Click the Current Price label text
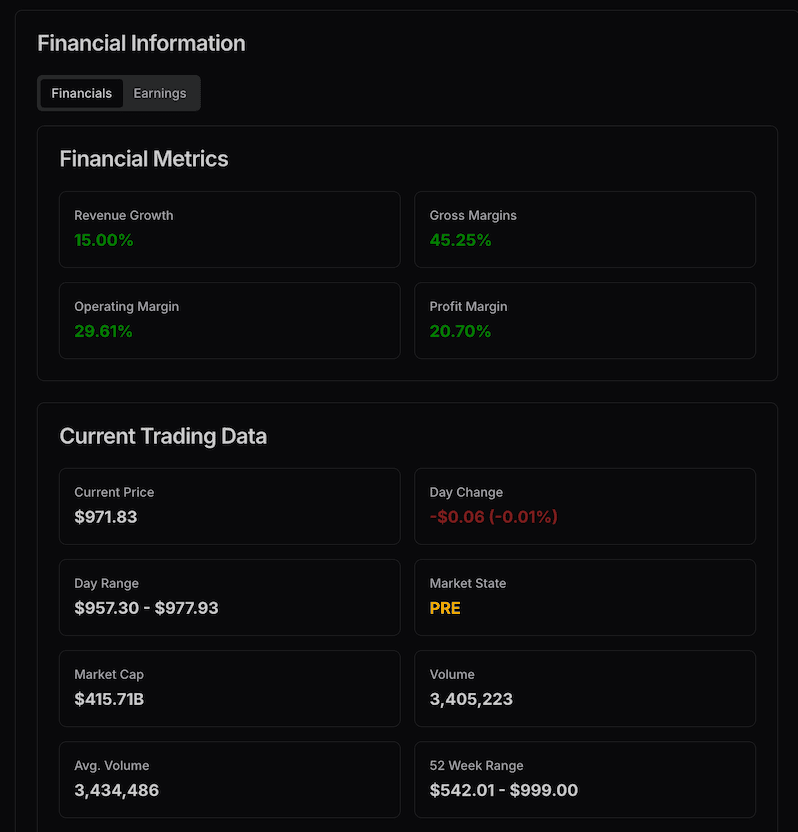 point(114,492)
